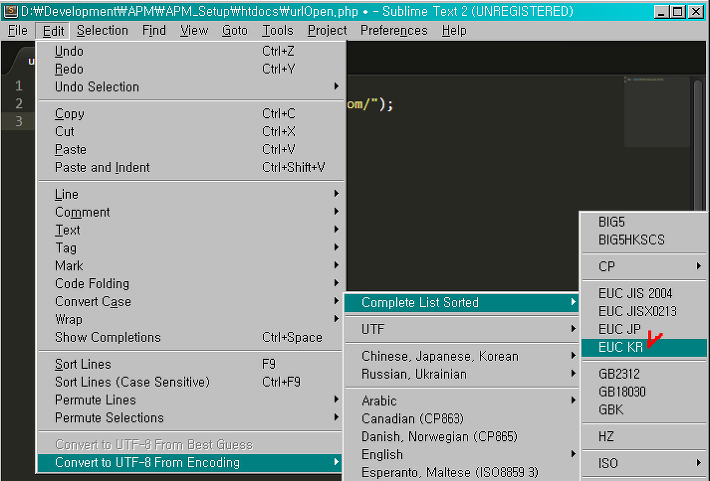This screenshot has height=481, width=710.
Task: Expand the CP encodings submenu
Action: (x=644, y=266)
